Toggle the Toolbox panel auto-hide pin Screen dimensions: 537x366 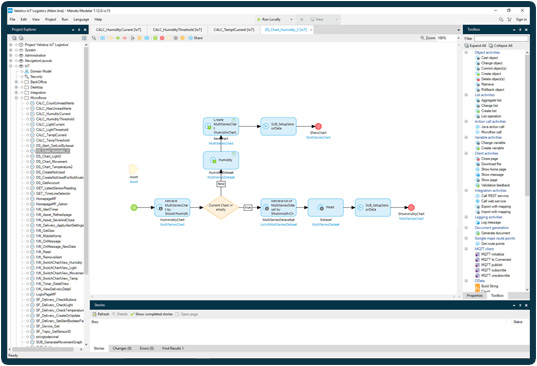520,30
